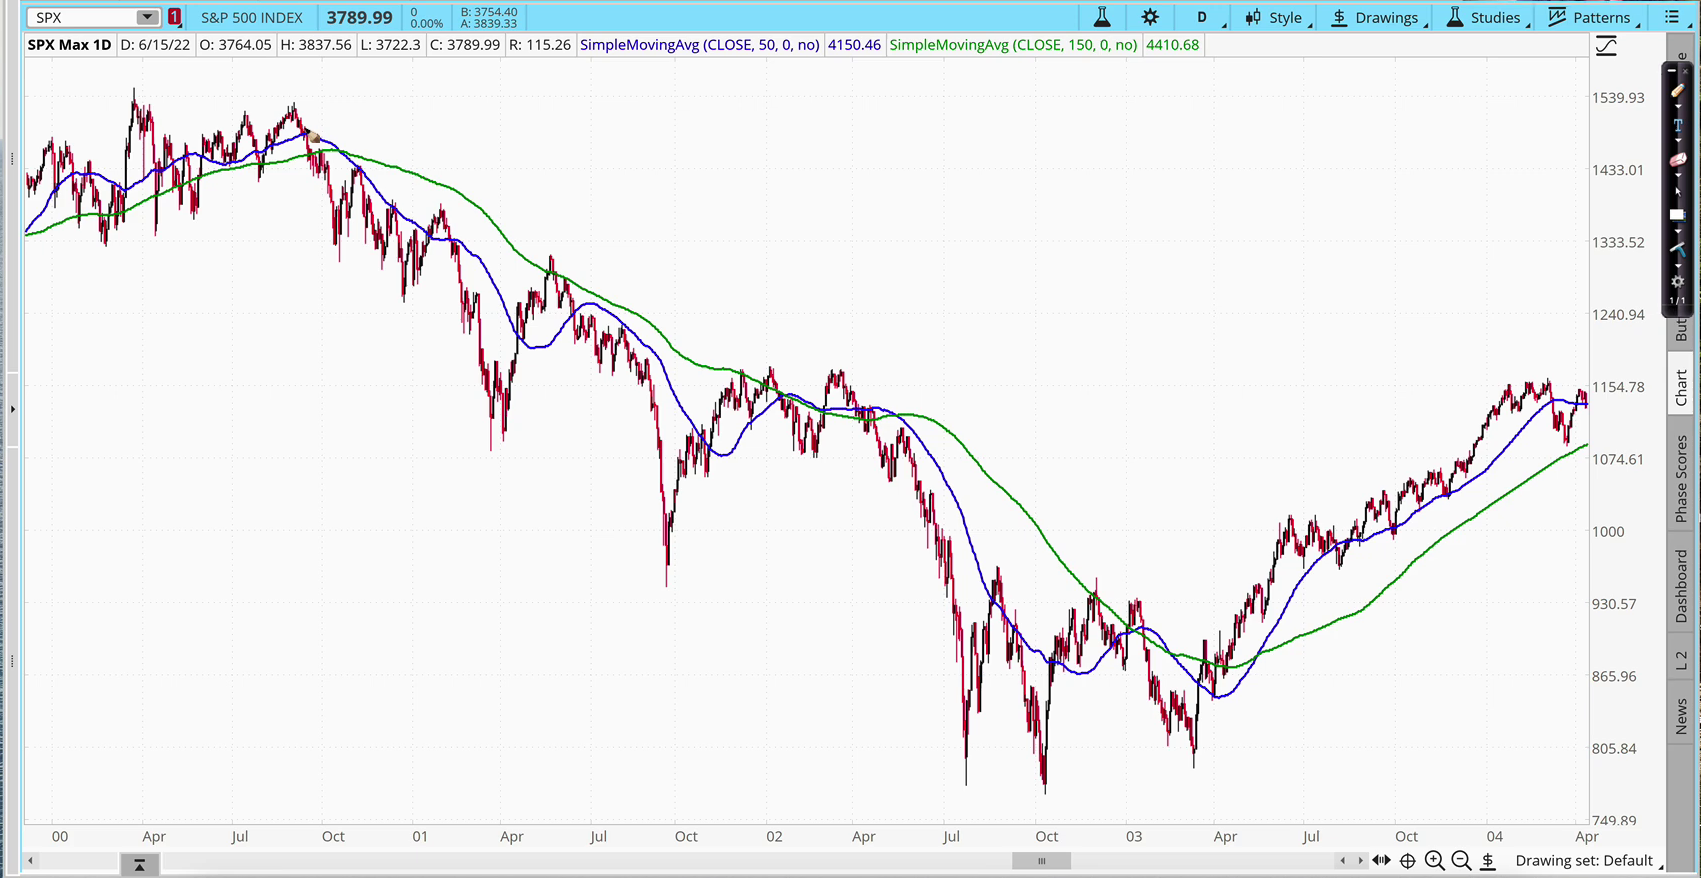This screenshot has width=1701, height=878.
Task: Open the Chart side tab
Action: (1681, 387)
